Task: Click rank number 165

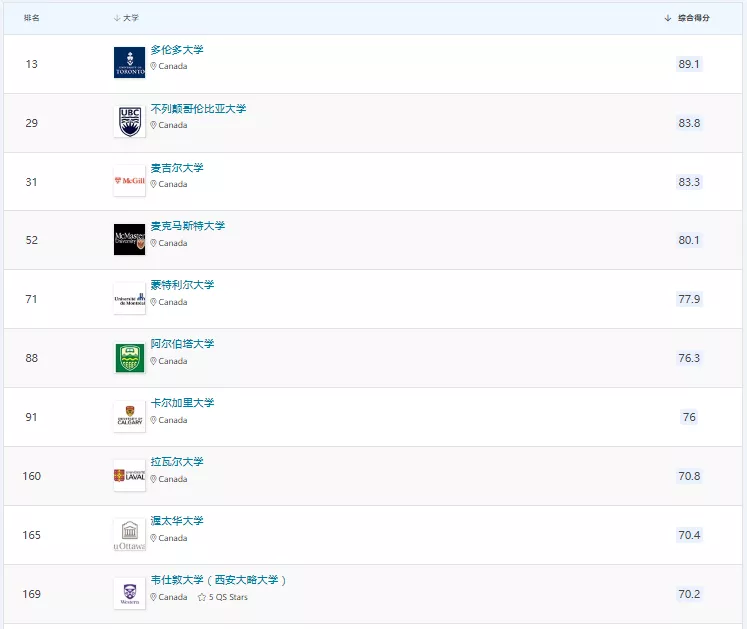Action: tap(31, 535)
